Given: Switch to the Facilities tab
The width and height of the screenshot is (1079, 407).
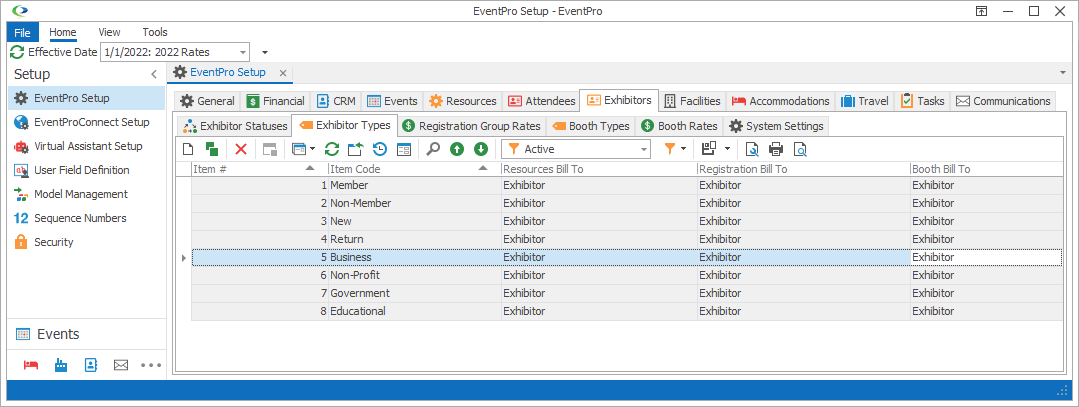Looking at the screenshot, I should [692, 101].
